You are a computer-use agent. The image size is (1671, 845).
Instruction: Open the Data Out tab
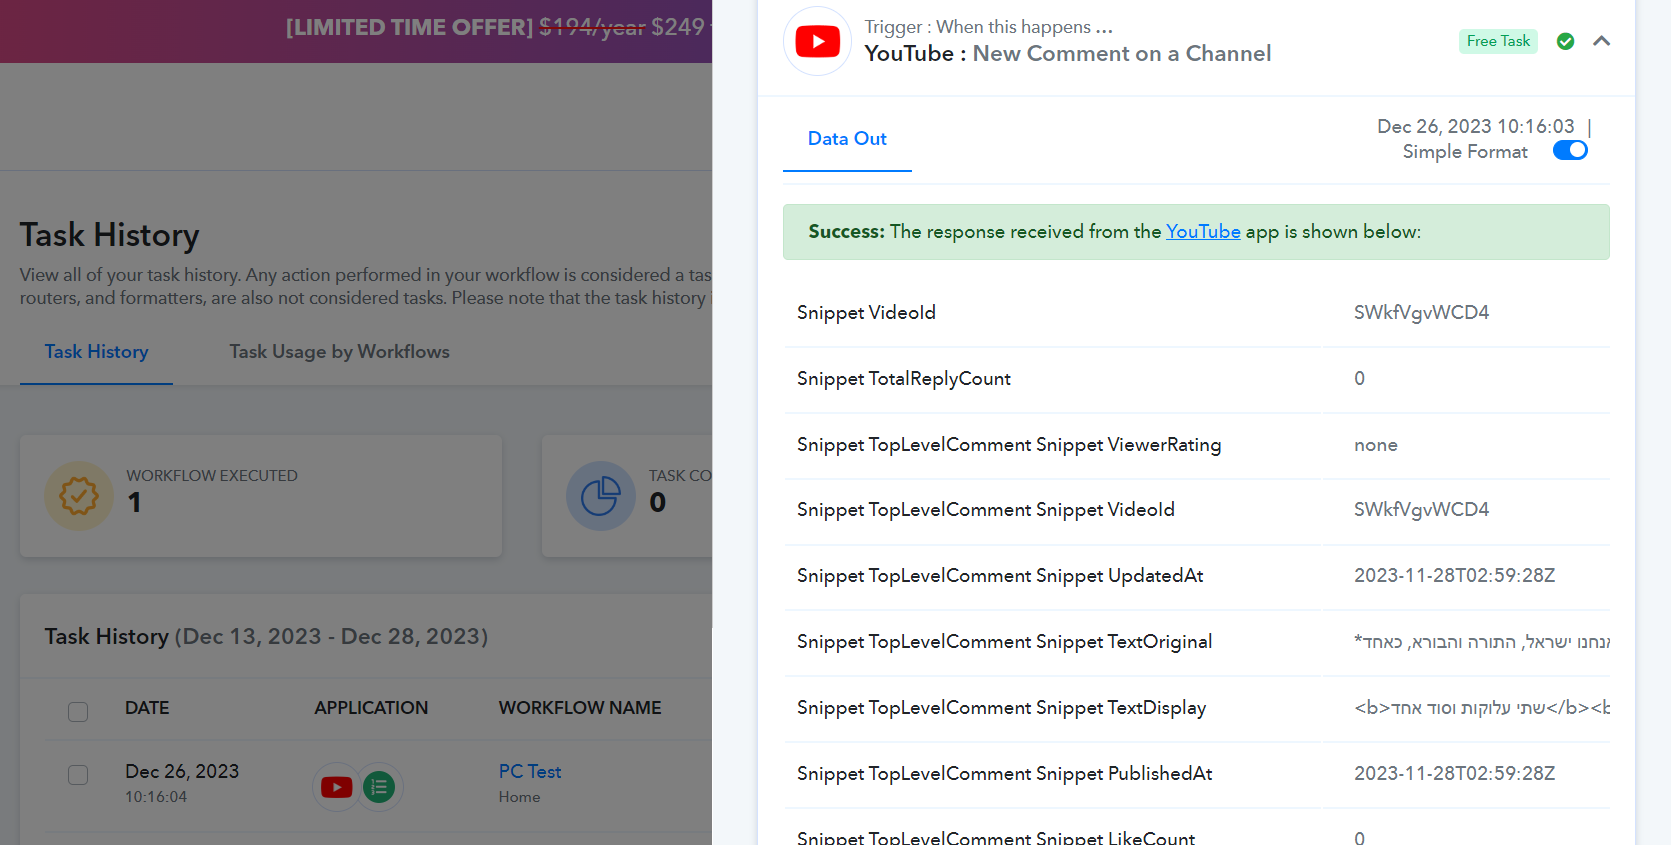coord(847,139)
